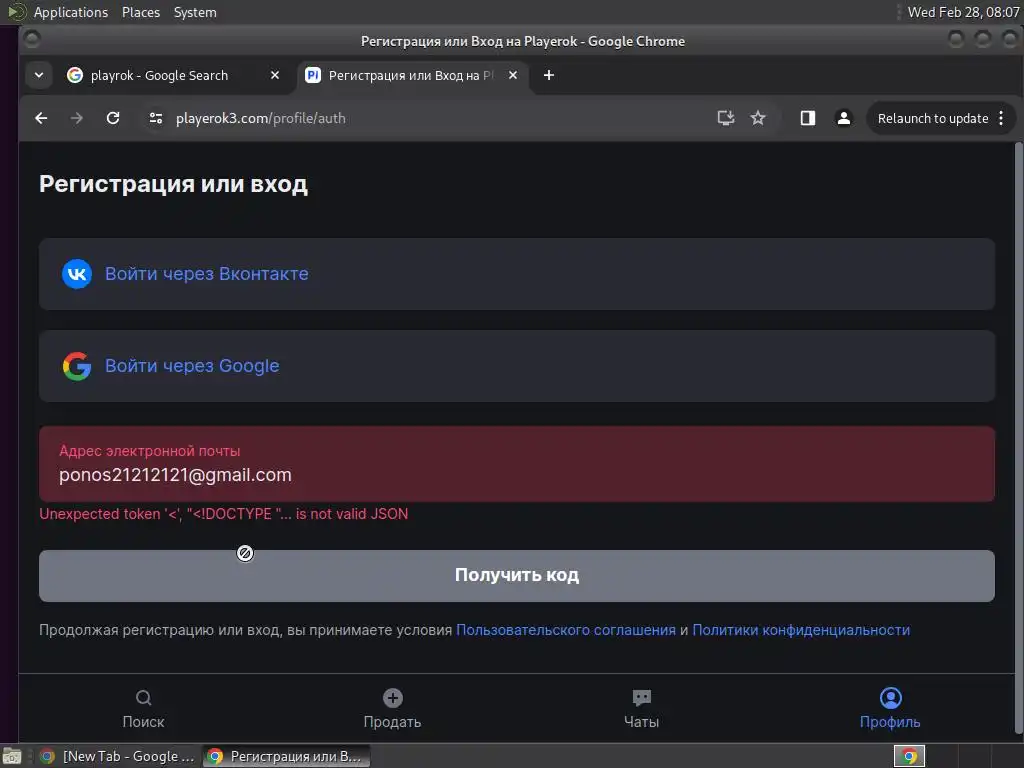Click the Chrome window menu button at title bar left
This screenshot has height=768, width=1024.
point(31,40)
